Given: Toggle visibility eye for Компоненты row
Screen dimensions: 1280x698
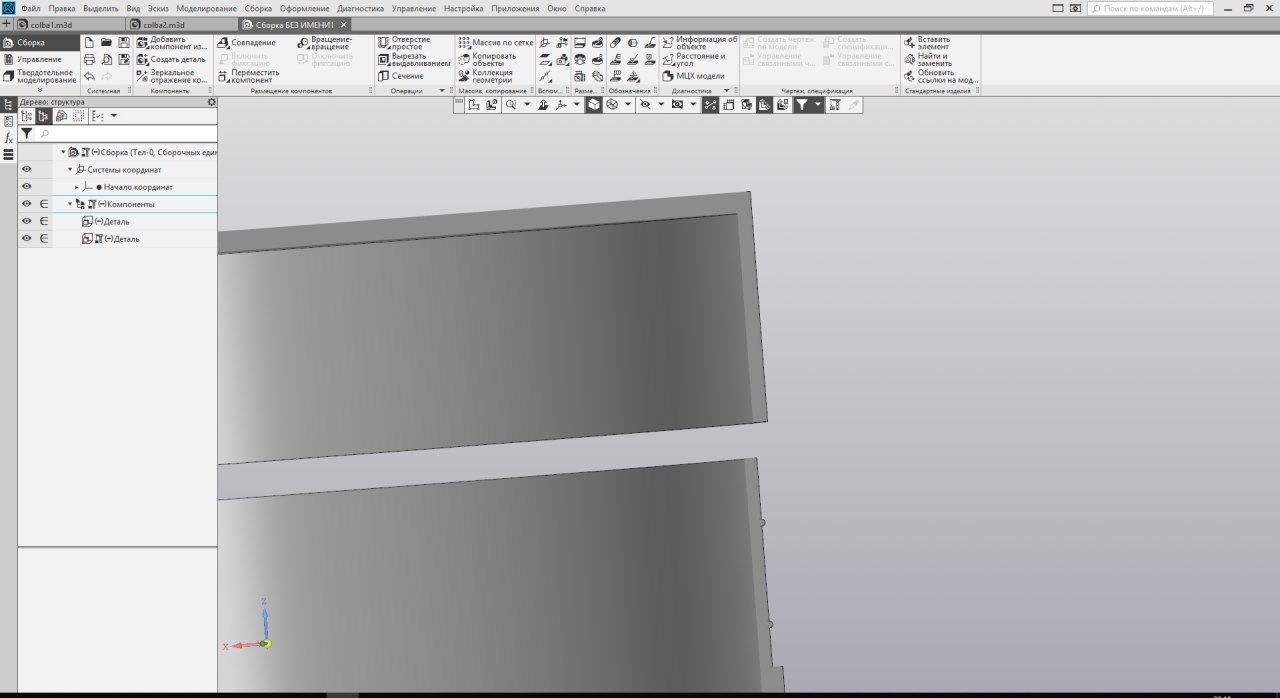Looking at the screenshot, I should [27, 204].
